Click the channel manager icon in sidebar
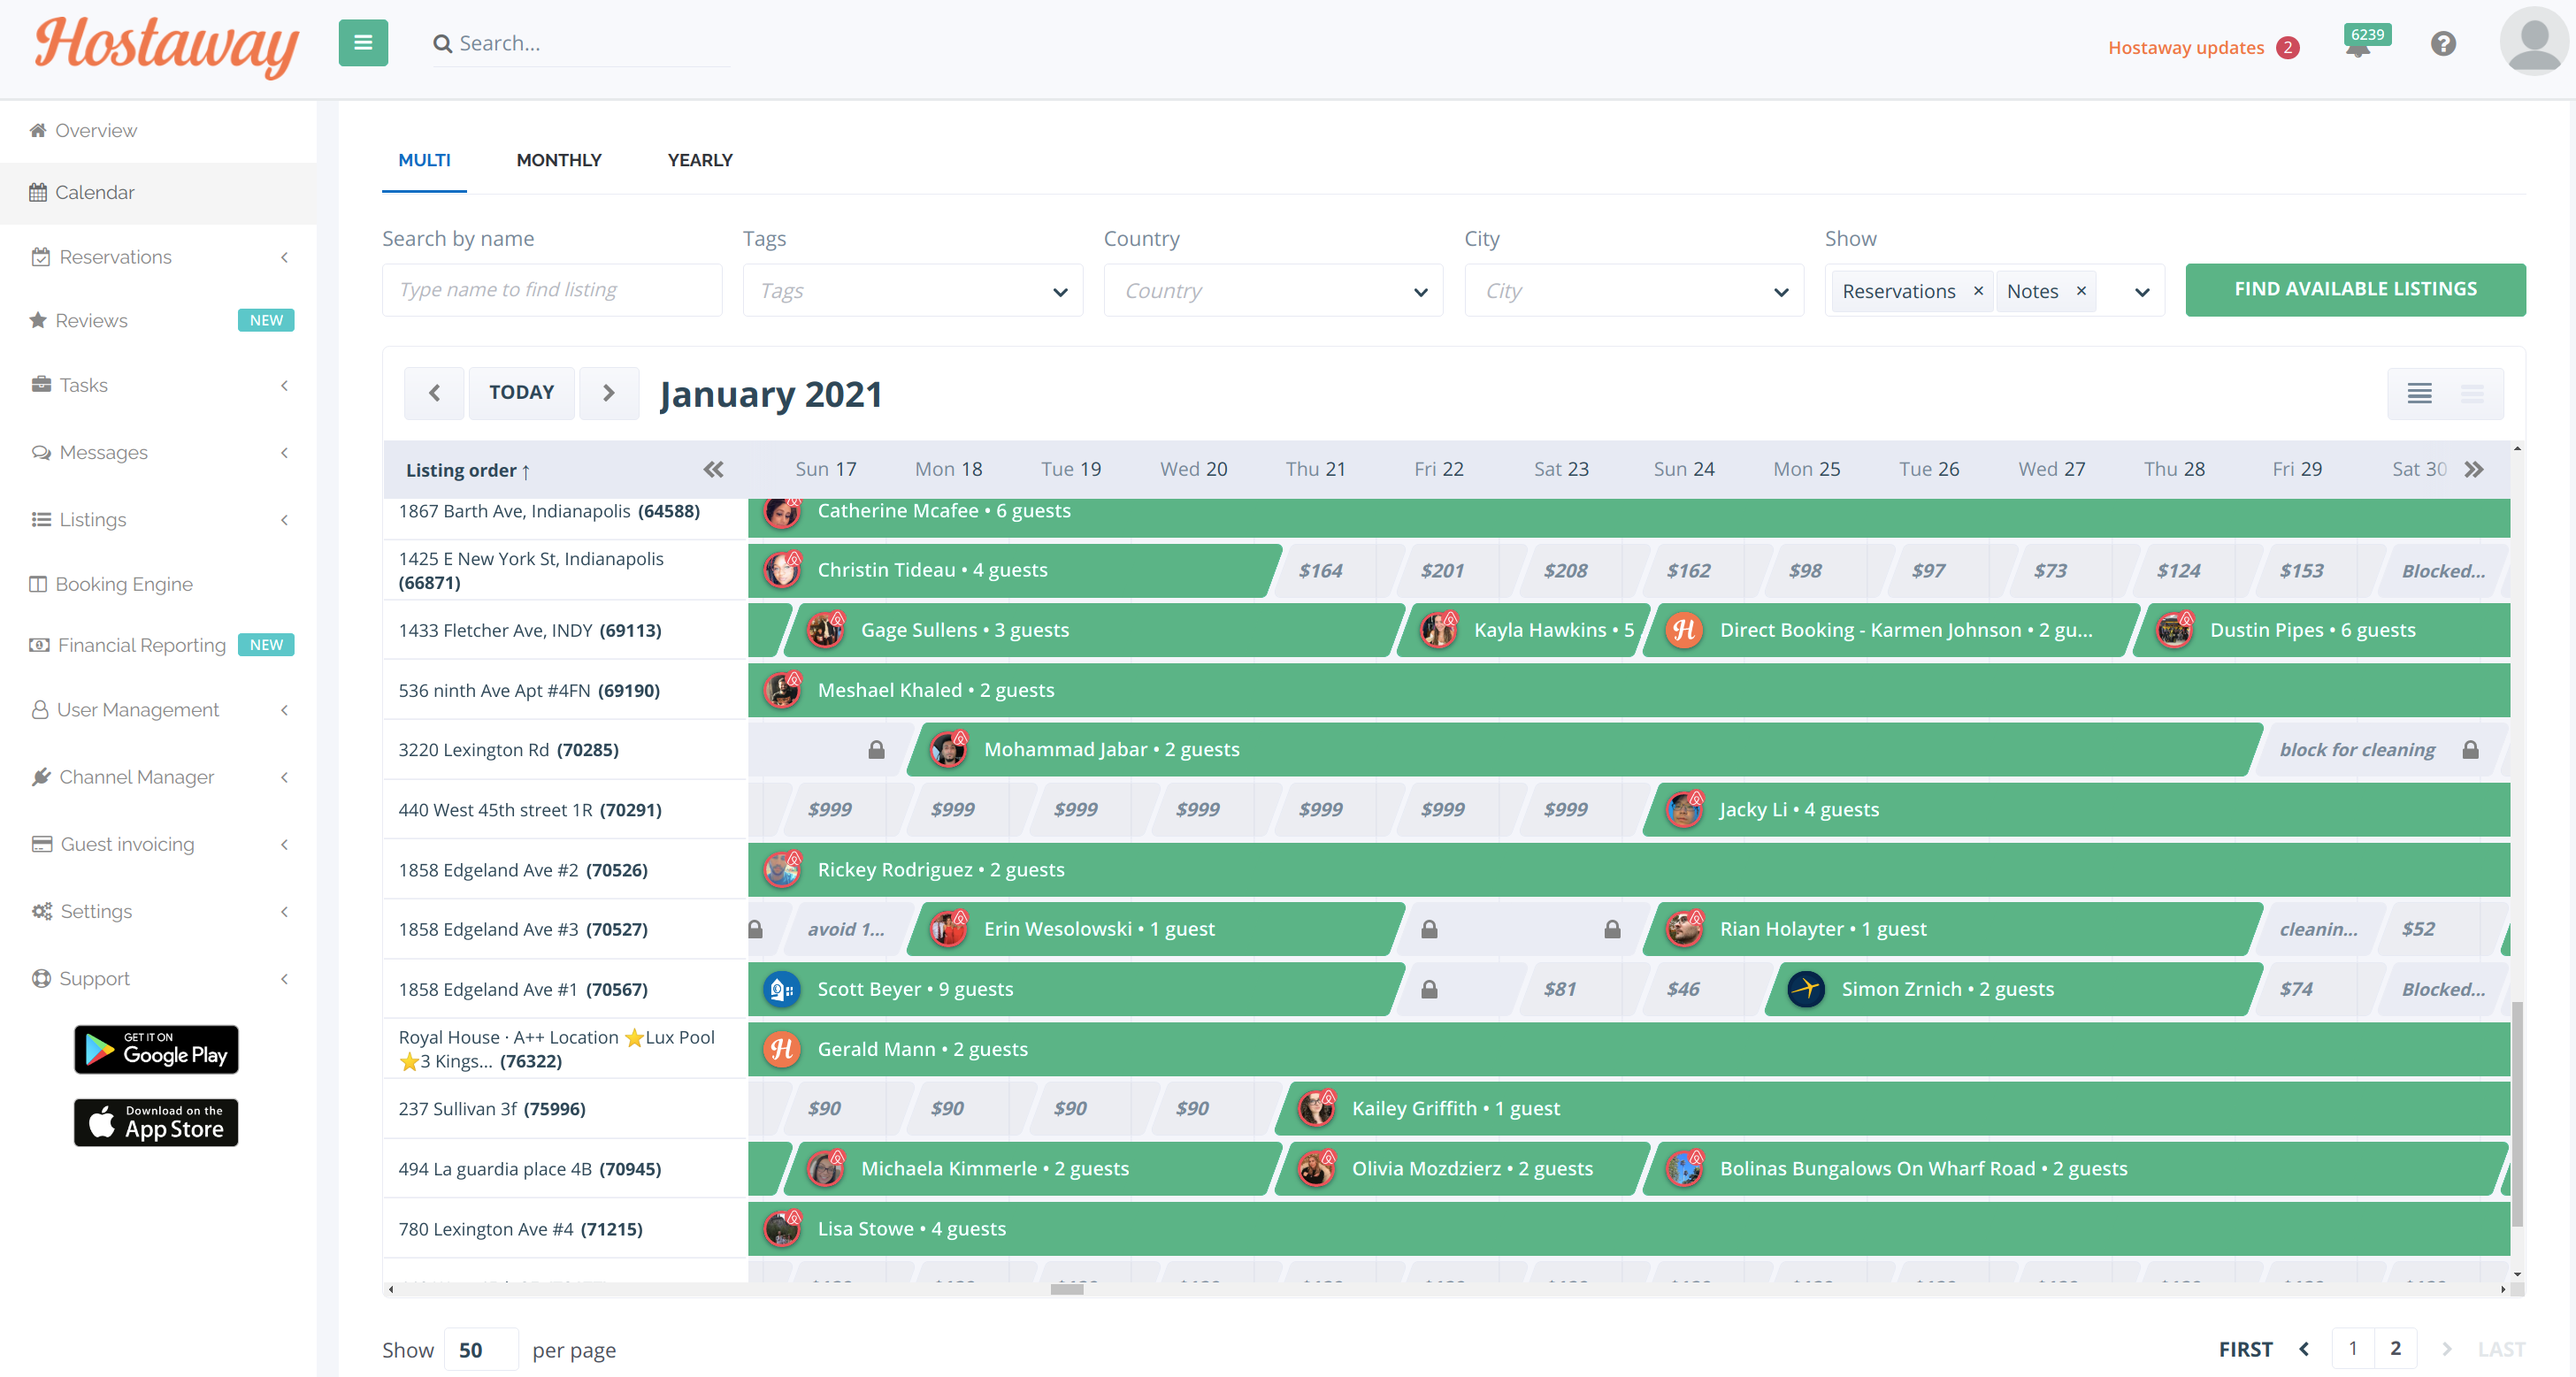2576x1377 pixels. click(37, 777)
